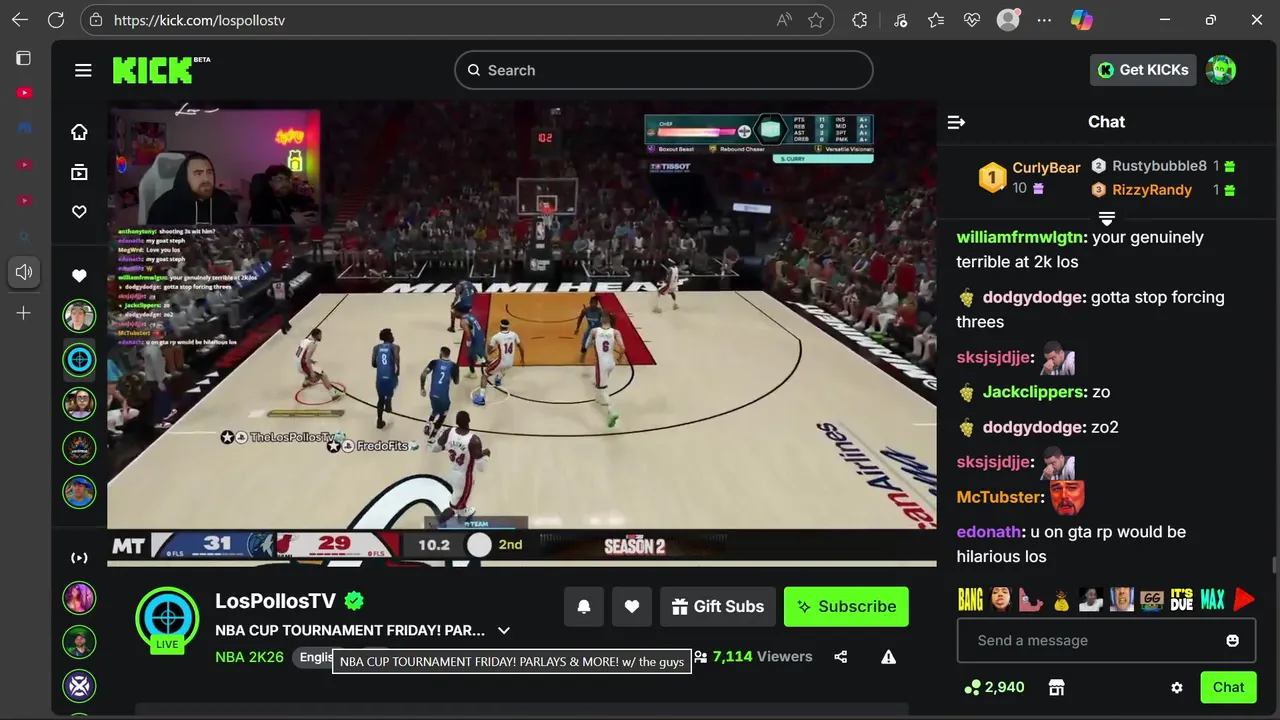Open browser profile avatar

(x=1008, y=20)
